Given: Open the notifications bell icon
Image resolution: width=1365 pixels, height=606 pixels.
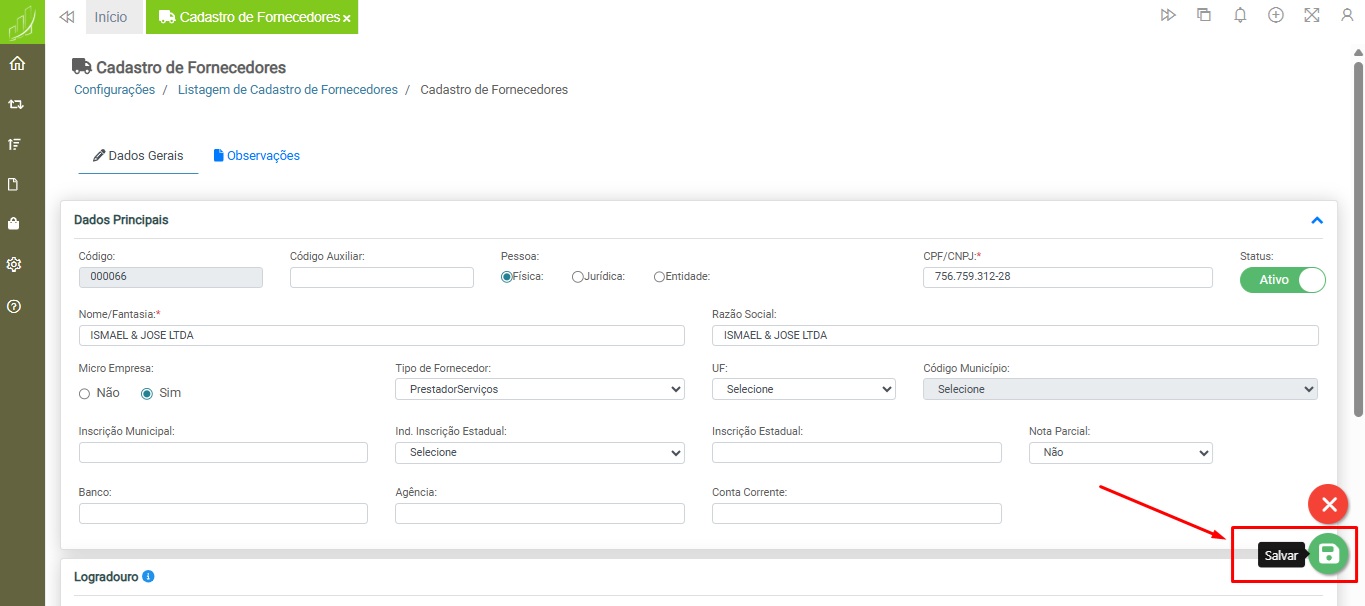Looking at the screenshot, I should click(1240, 16).
